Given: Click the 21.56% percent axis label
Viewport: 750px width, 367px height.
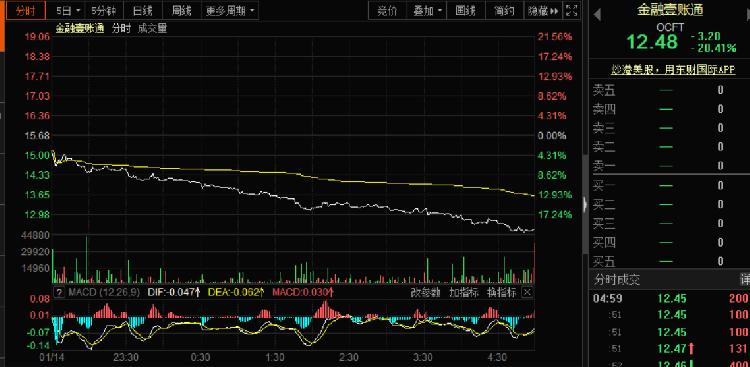Looking at the screenshot, I should 554,36.
